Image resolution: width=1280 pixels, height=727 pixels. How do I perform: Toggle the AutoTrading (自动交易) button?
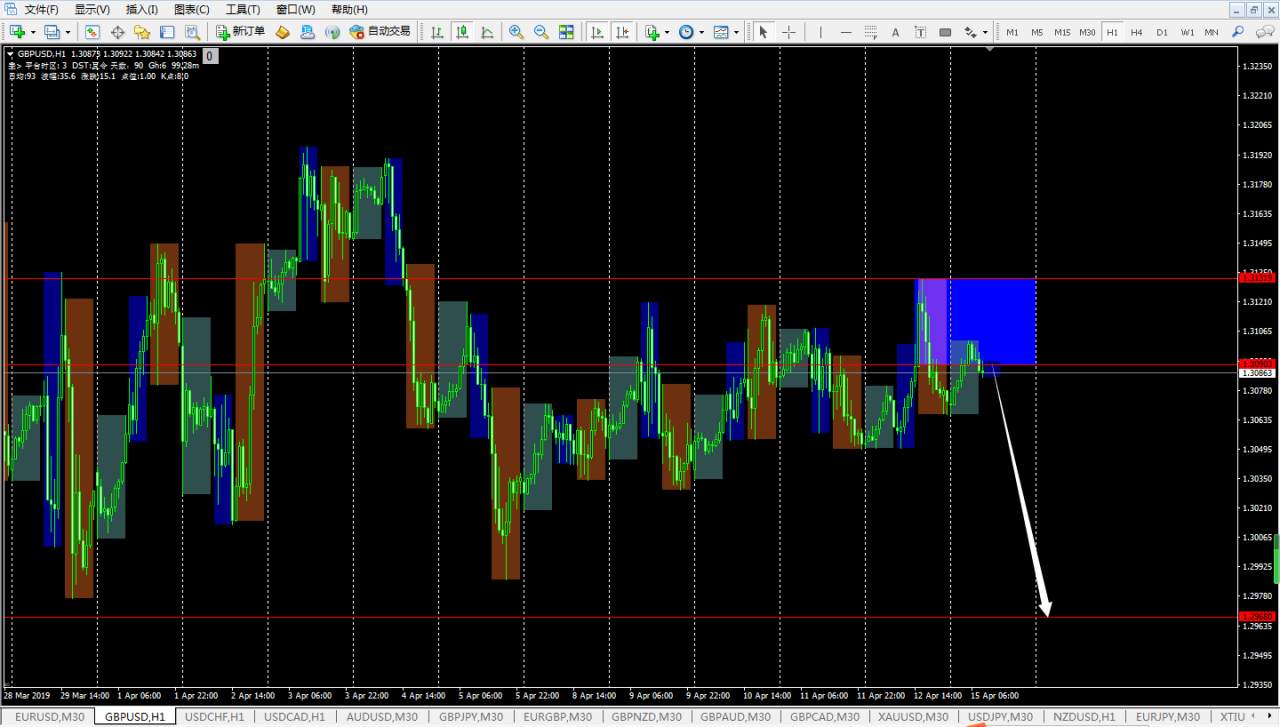tap(379, 32)
